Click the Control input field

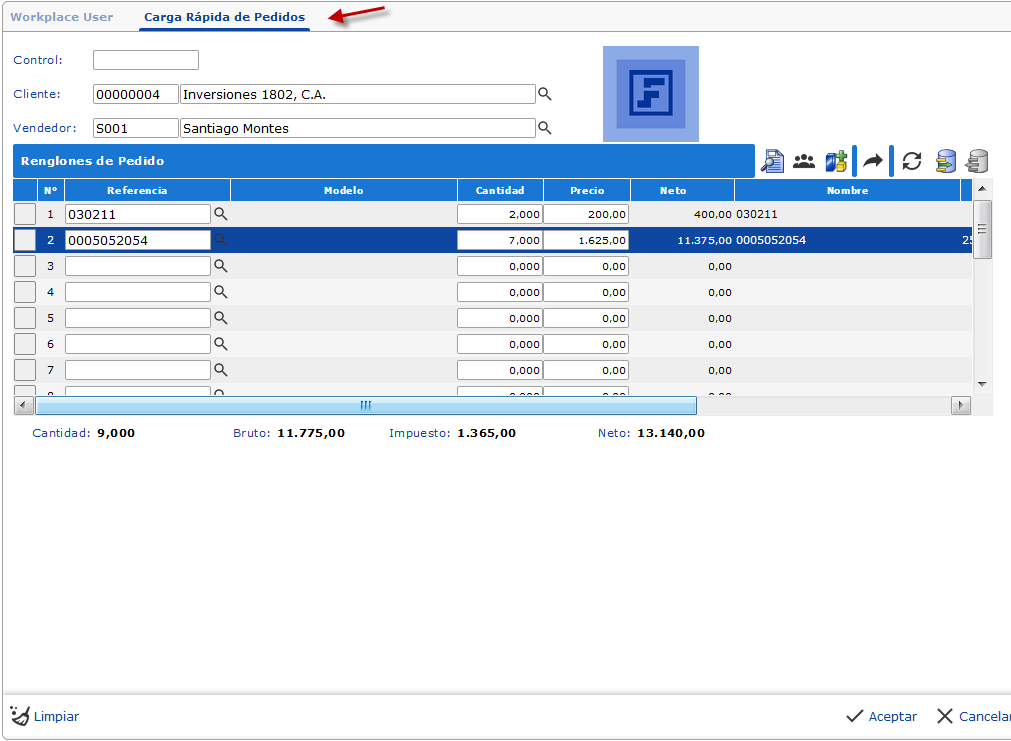coord(146,60)
